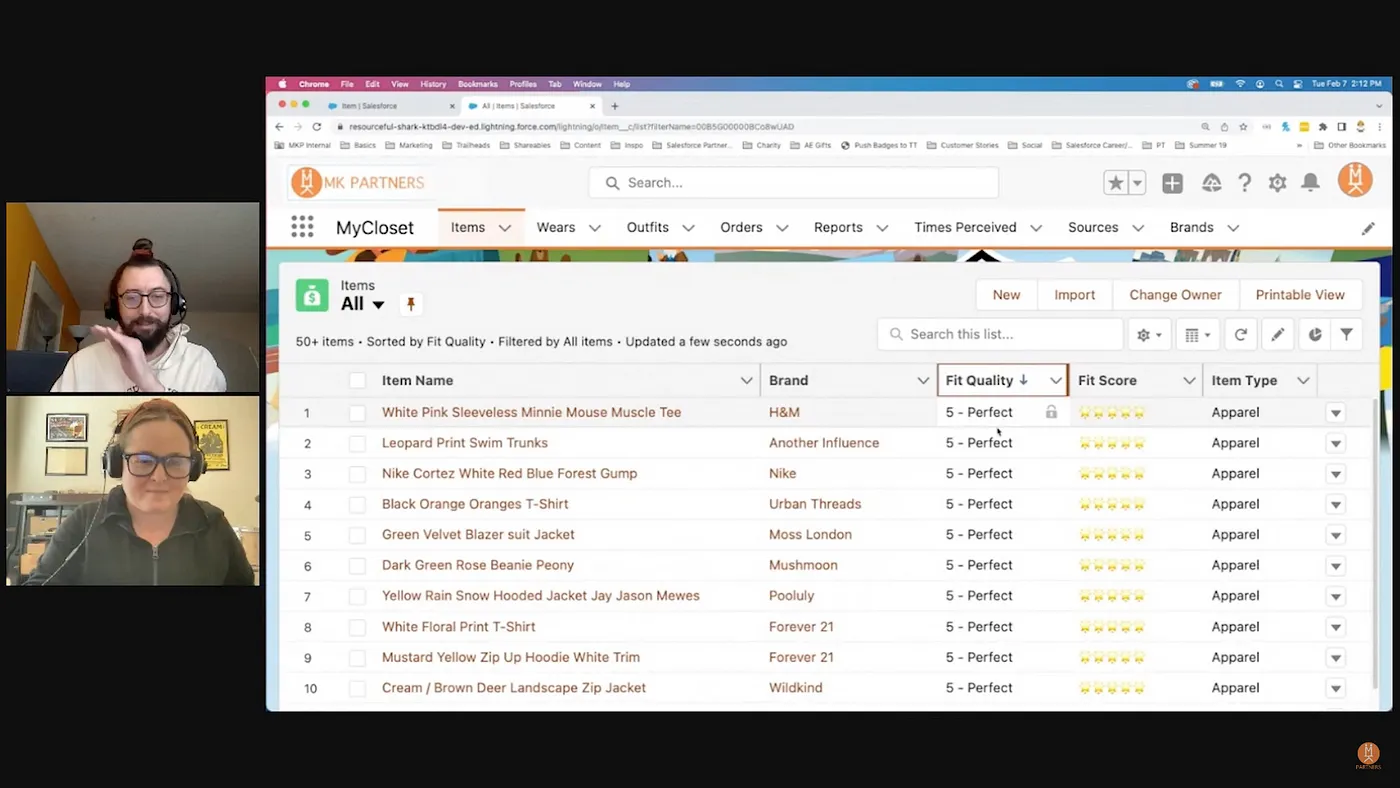
Task: Open the Item Type column menu
Action: [x=1303, y=380]
